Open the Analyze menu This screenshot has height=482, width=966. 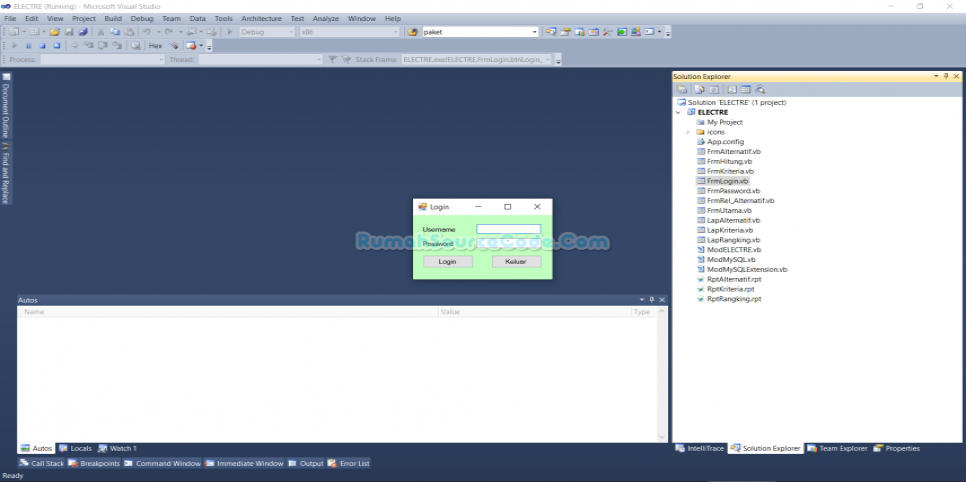(x=326, y=18)
